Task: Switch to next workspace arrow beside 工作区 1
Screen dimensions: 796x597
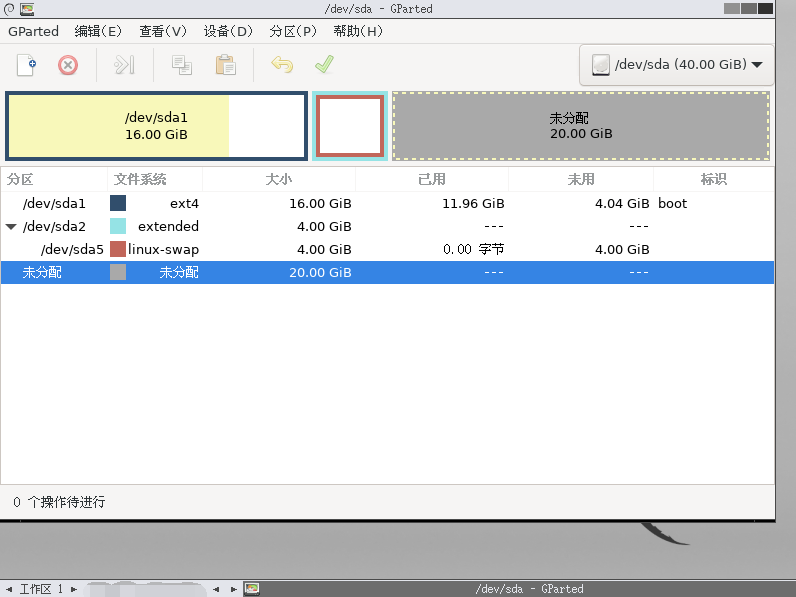Action: coord(74,589)
